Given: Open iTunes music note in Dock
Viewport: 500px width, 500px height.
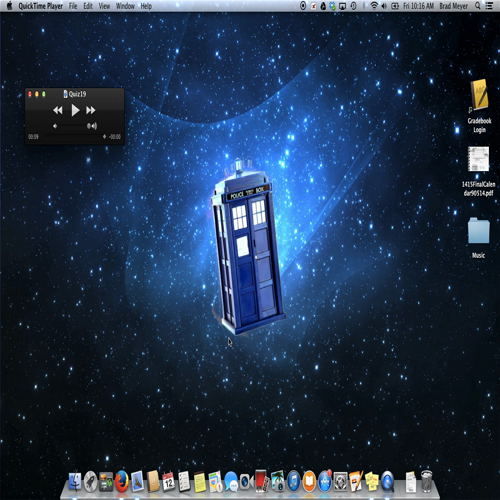Looking at the screenshot, I should coord(294,481).
